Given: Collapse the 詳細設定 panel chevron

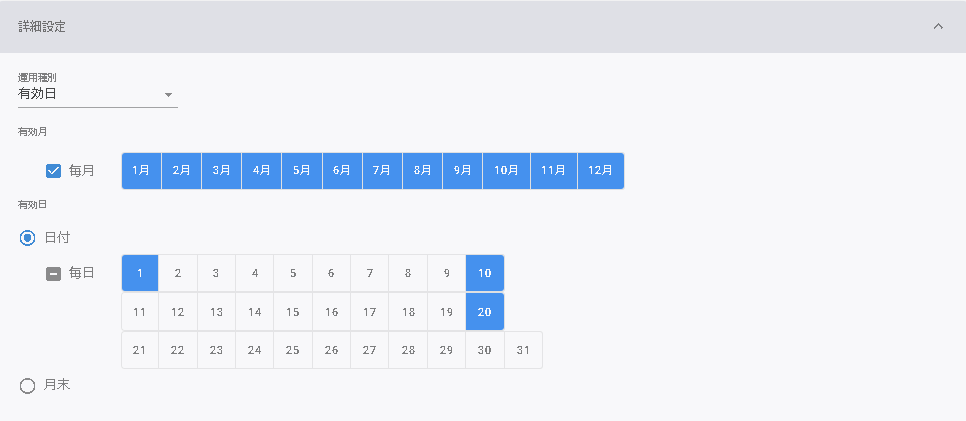Looking at the screenshot, I should coord(938,26).
